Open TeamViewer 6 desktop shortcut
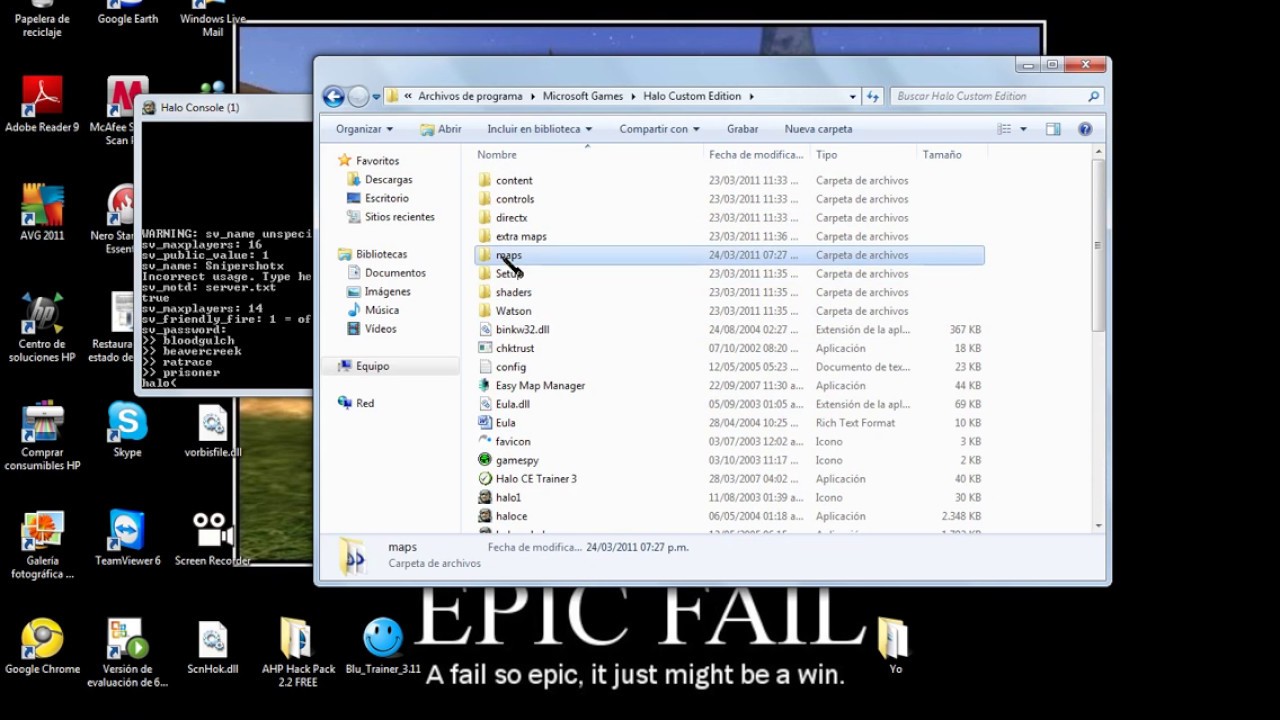Viewport: 1280px width, 720px height. click(127, 538)
